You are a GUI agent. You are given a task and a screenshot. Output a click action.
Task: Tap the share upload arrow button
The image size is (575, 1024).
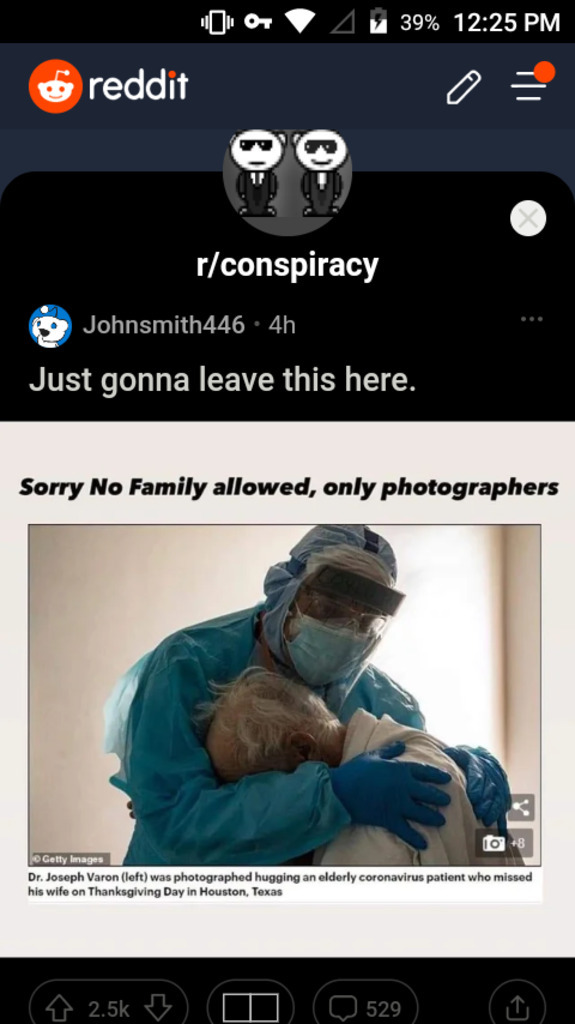(x=517, y=1006)
